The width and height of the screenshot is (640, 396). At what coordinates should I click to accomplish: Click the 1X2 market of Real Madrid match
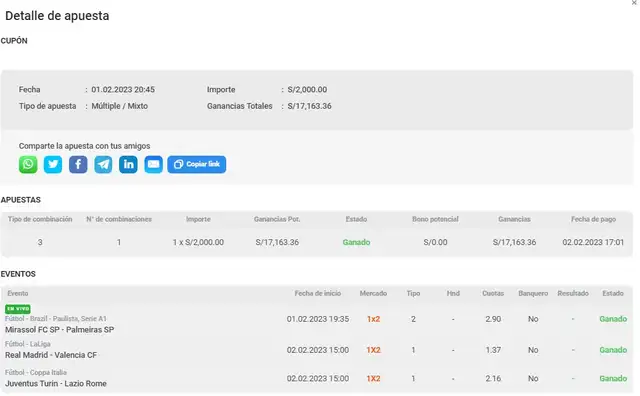[x=373, y=350]
